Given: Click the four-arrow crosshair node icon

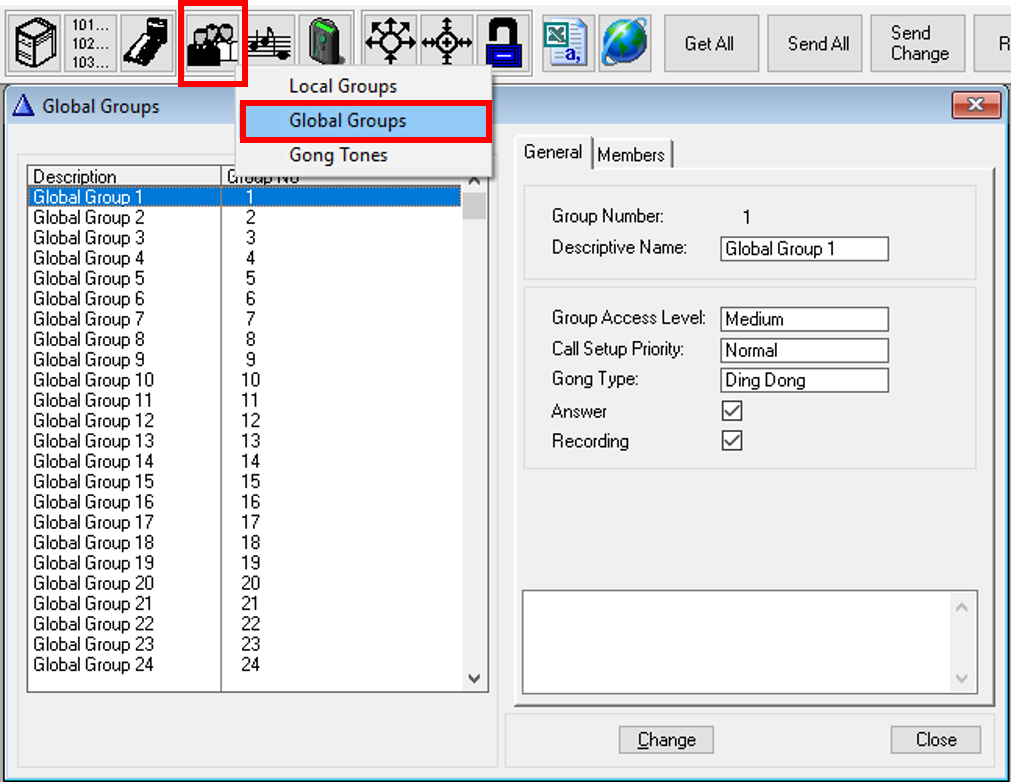Looking at the screenshot, I should [446, 43].
